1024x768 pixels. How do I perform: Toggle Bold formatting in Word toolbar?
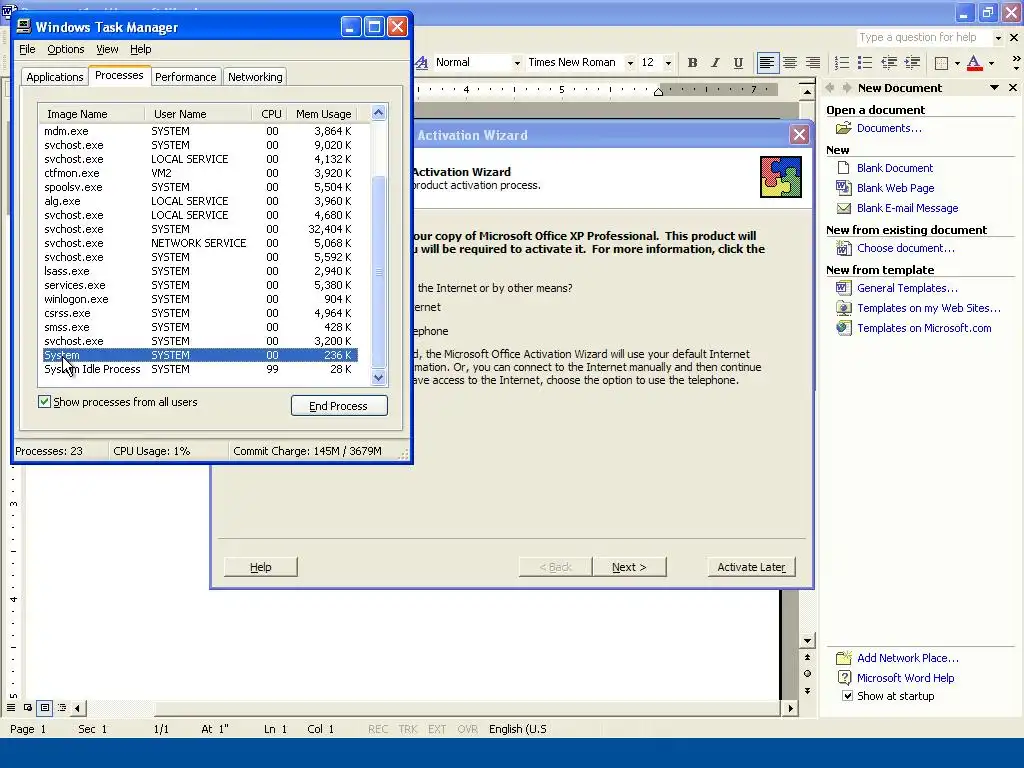click(692, 63)
